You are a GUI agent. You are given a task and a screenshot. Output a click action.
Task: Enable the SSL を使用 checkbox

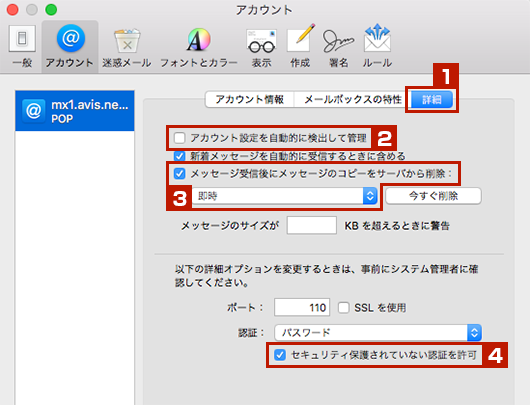click(x=344, y=308)
